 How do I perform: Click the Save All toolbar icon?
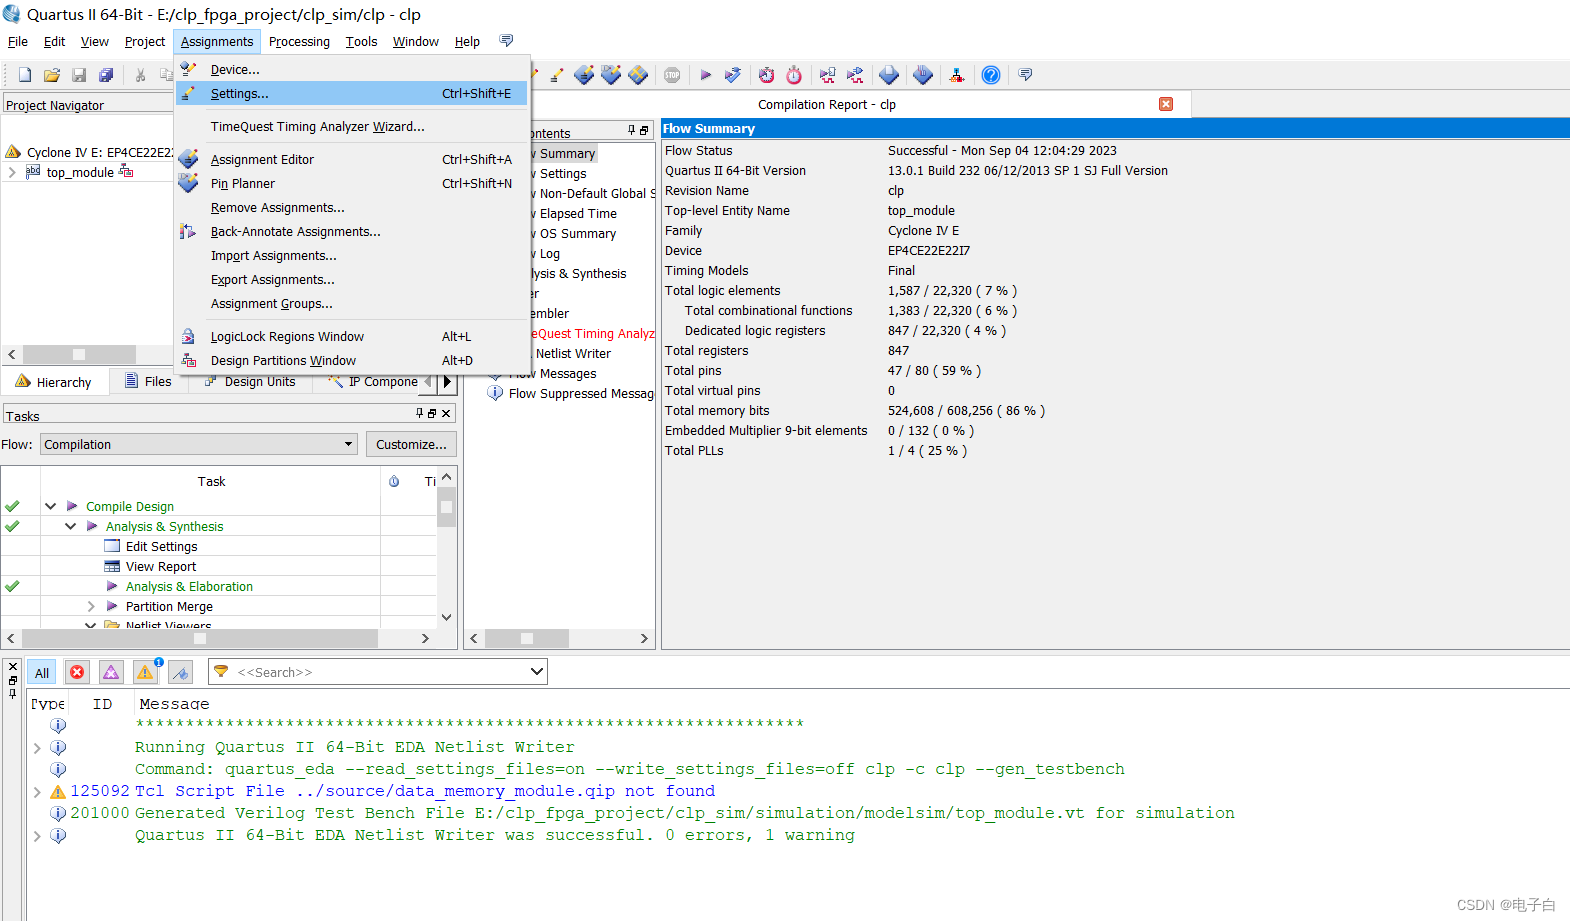pyautogui.click(x=106, y=75)
